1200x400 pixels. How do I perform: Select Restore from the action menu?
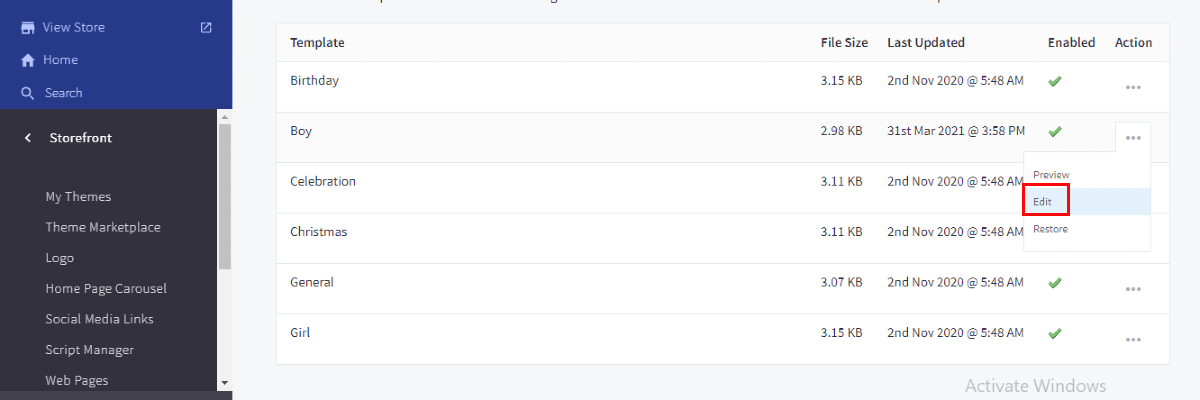pos(1050,229)
